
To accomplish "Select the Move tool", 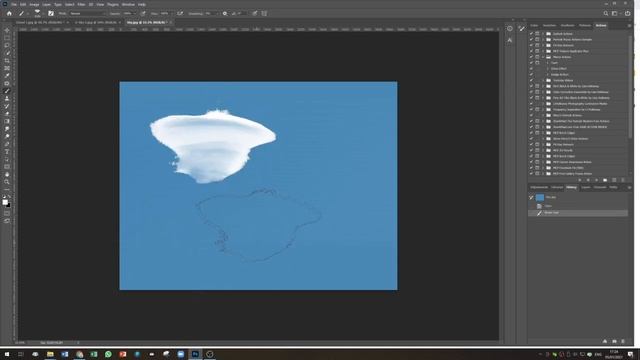I will [x=7, y=30].
